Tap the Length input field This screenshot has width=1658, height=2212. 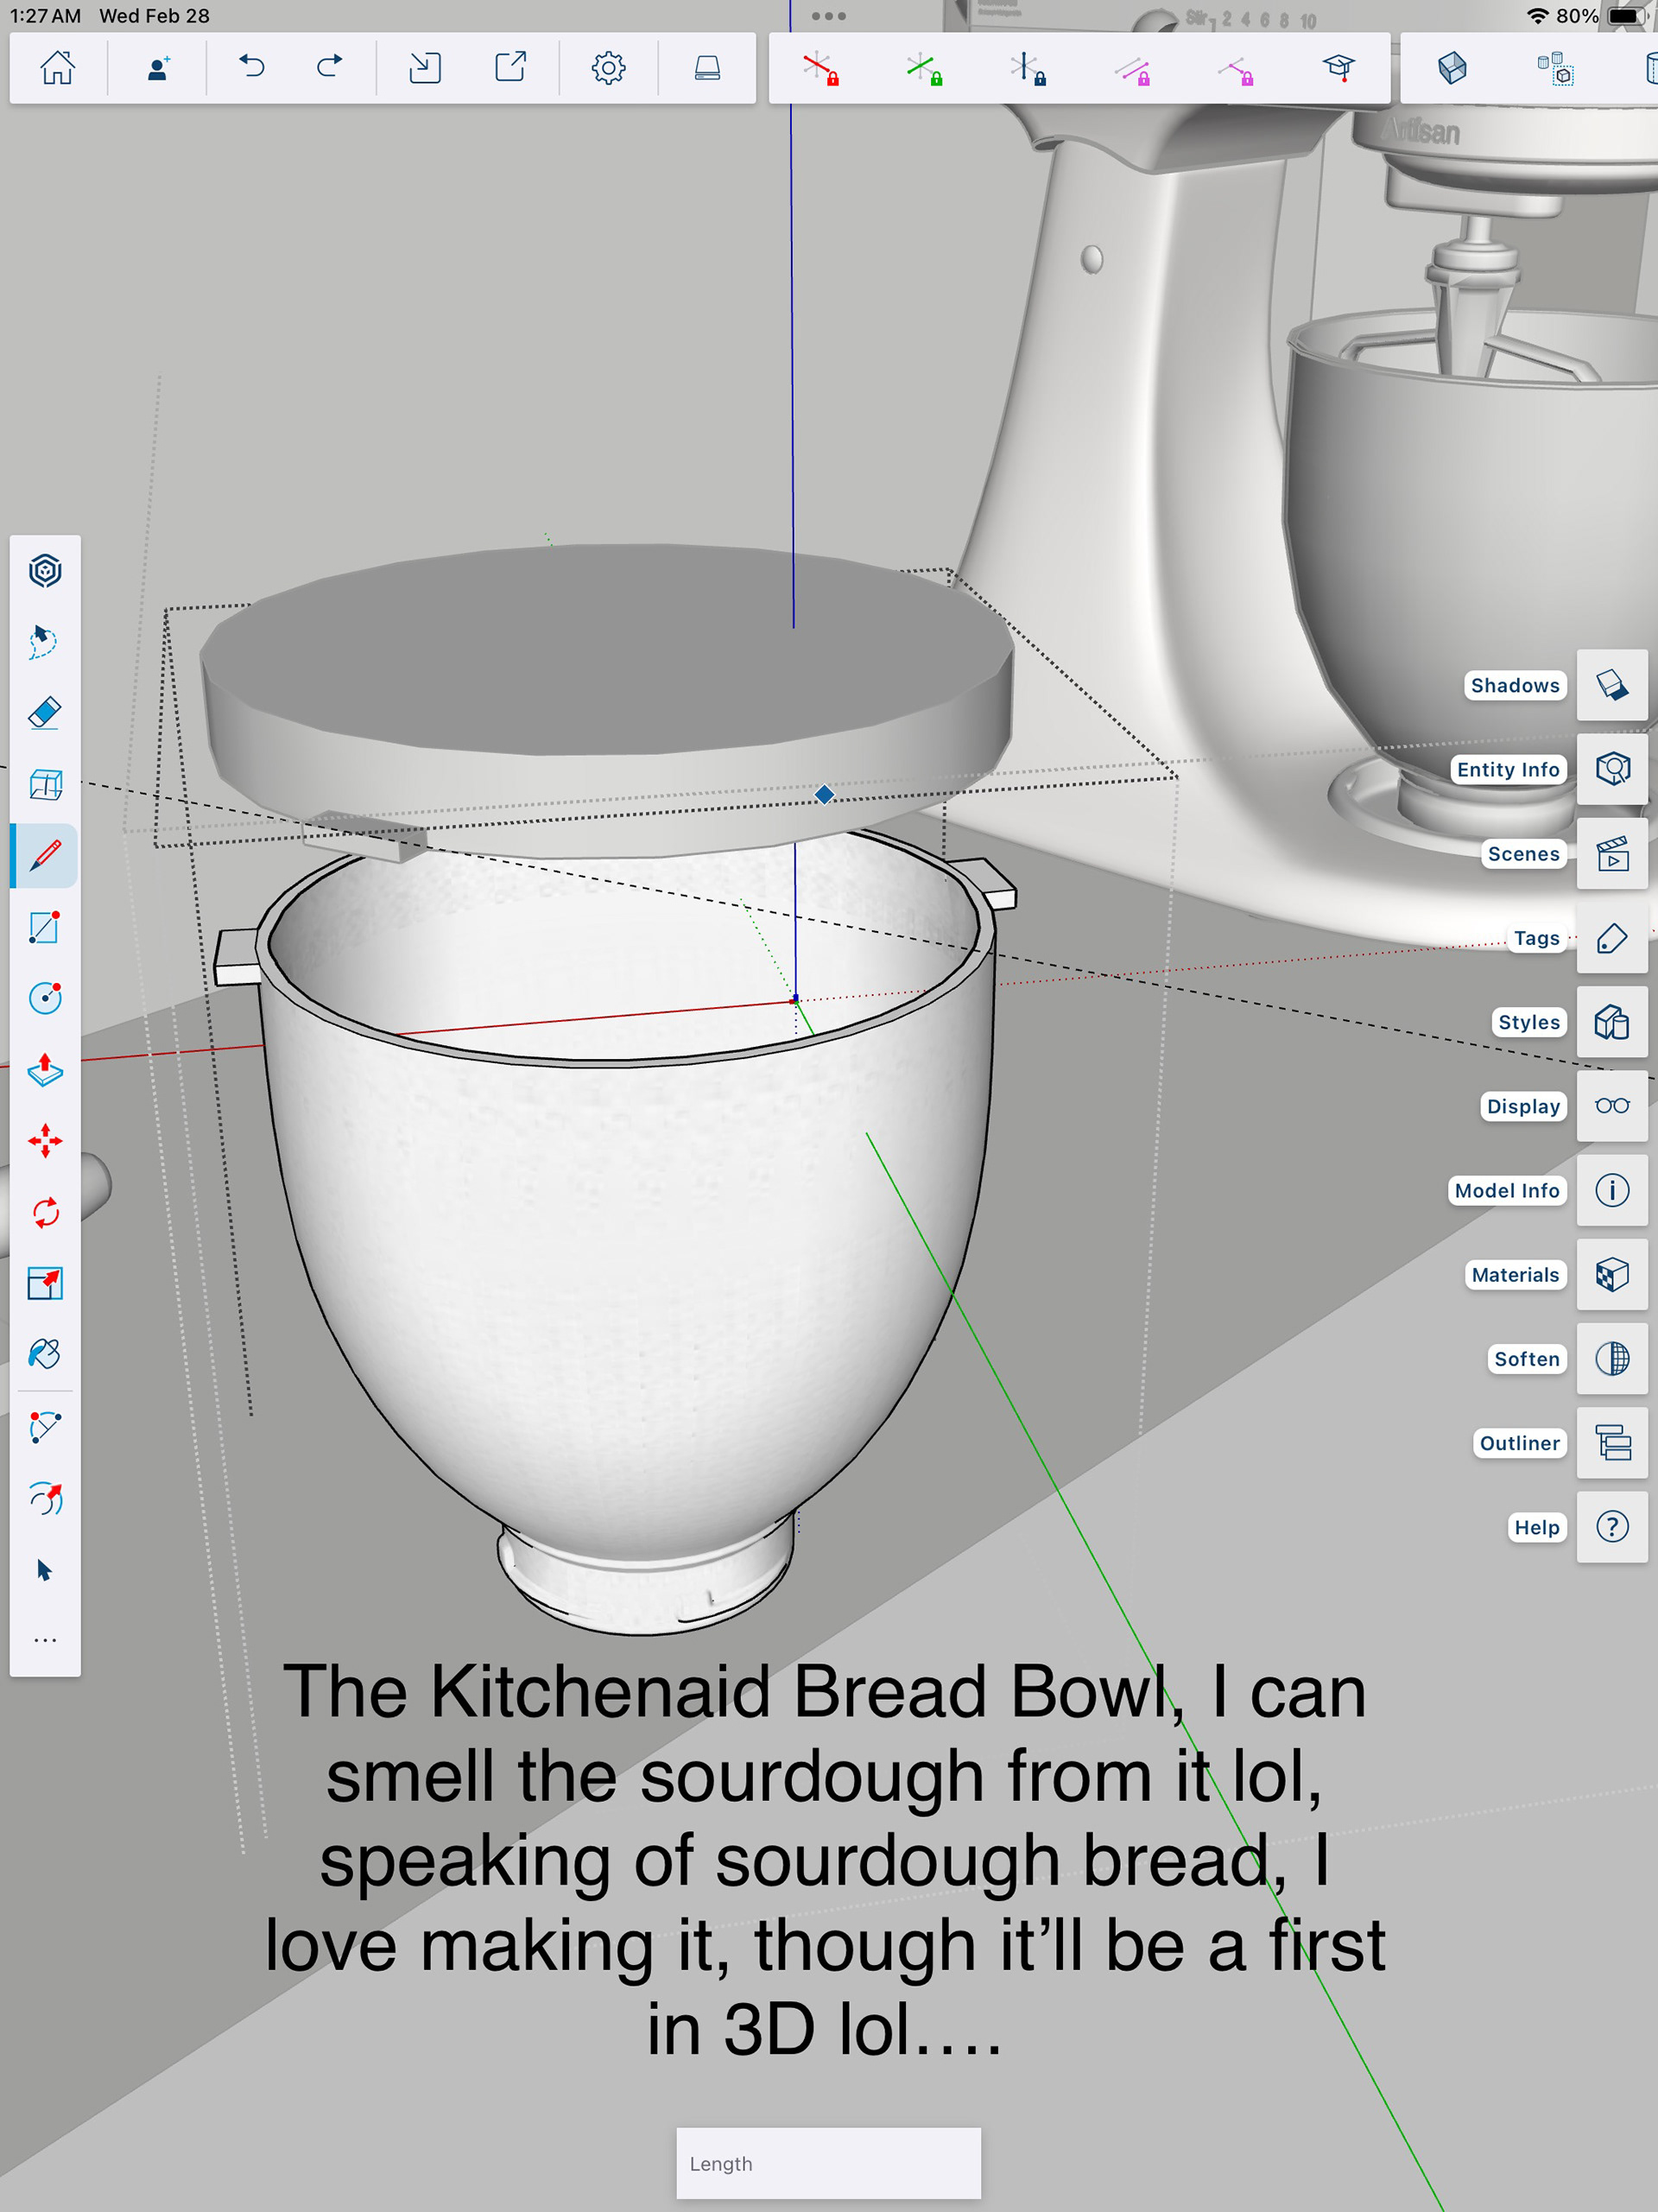pyautogui.click(x=828, y=2163)
